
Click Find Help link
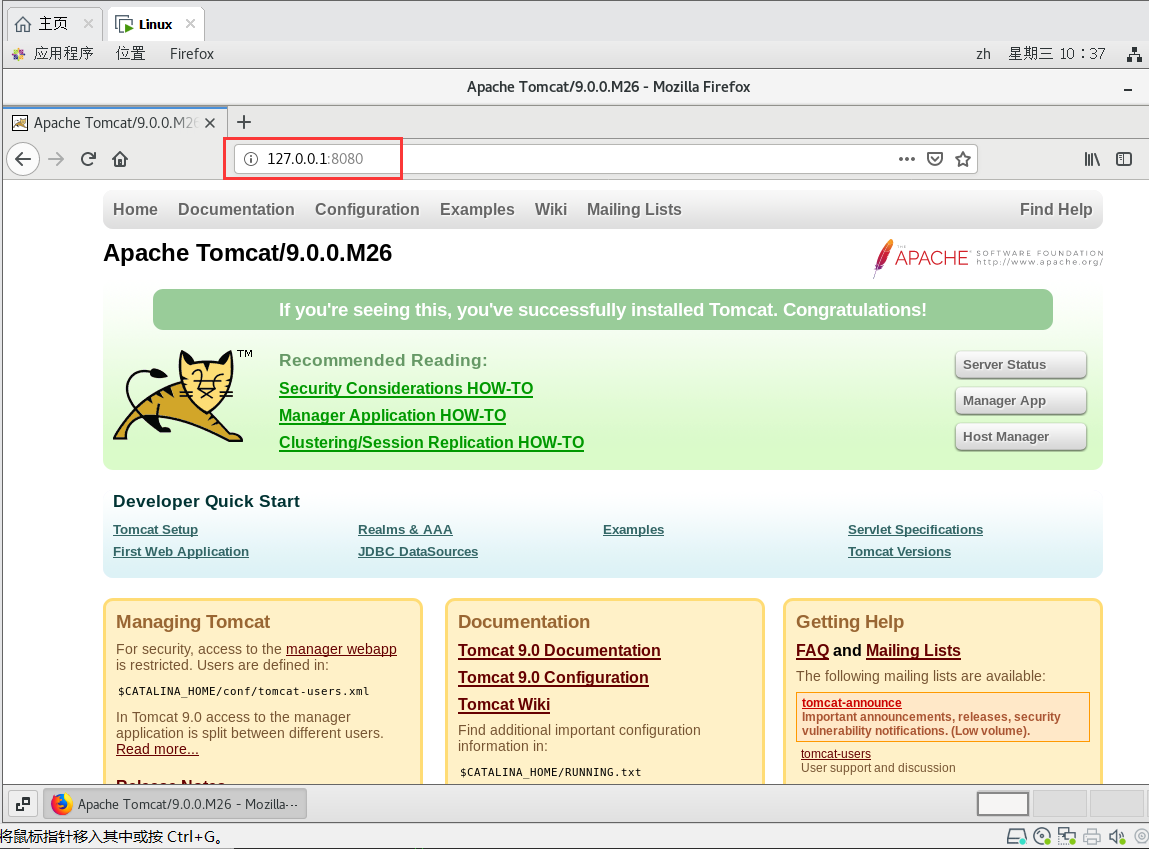coord(1056,210)
